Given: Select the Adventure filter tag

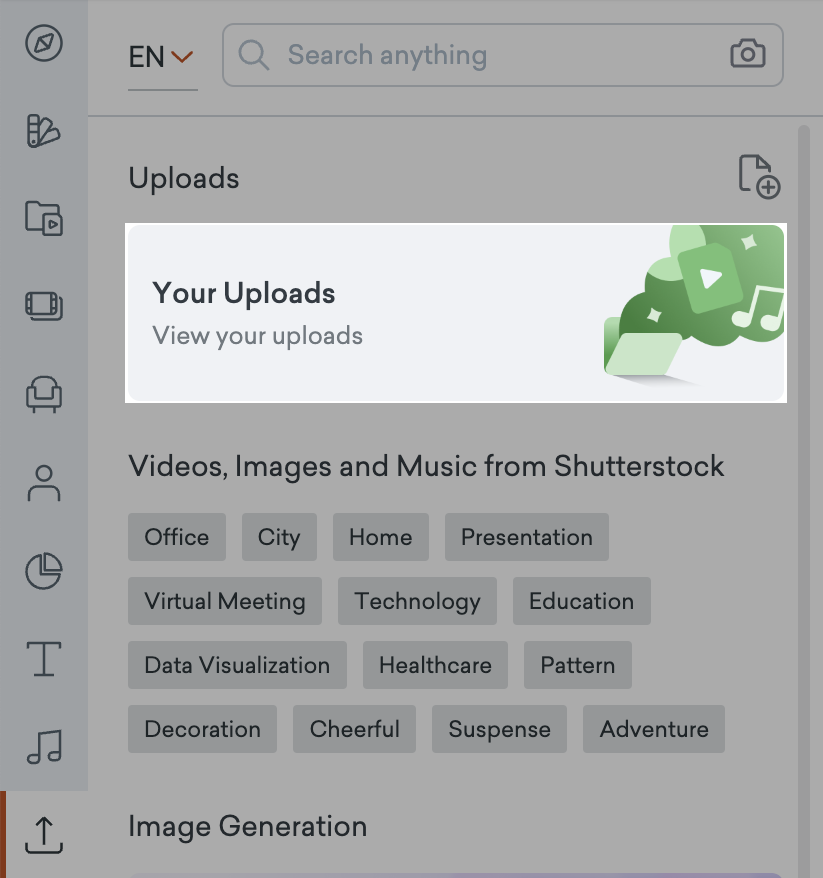Looking at the screenshot, I should 653,729.
